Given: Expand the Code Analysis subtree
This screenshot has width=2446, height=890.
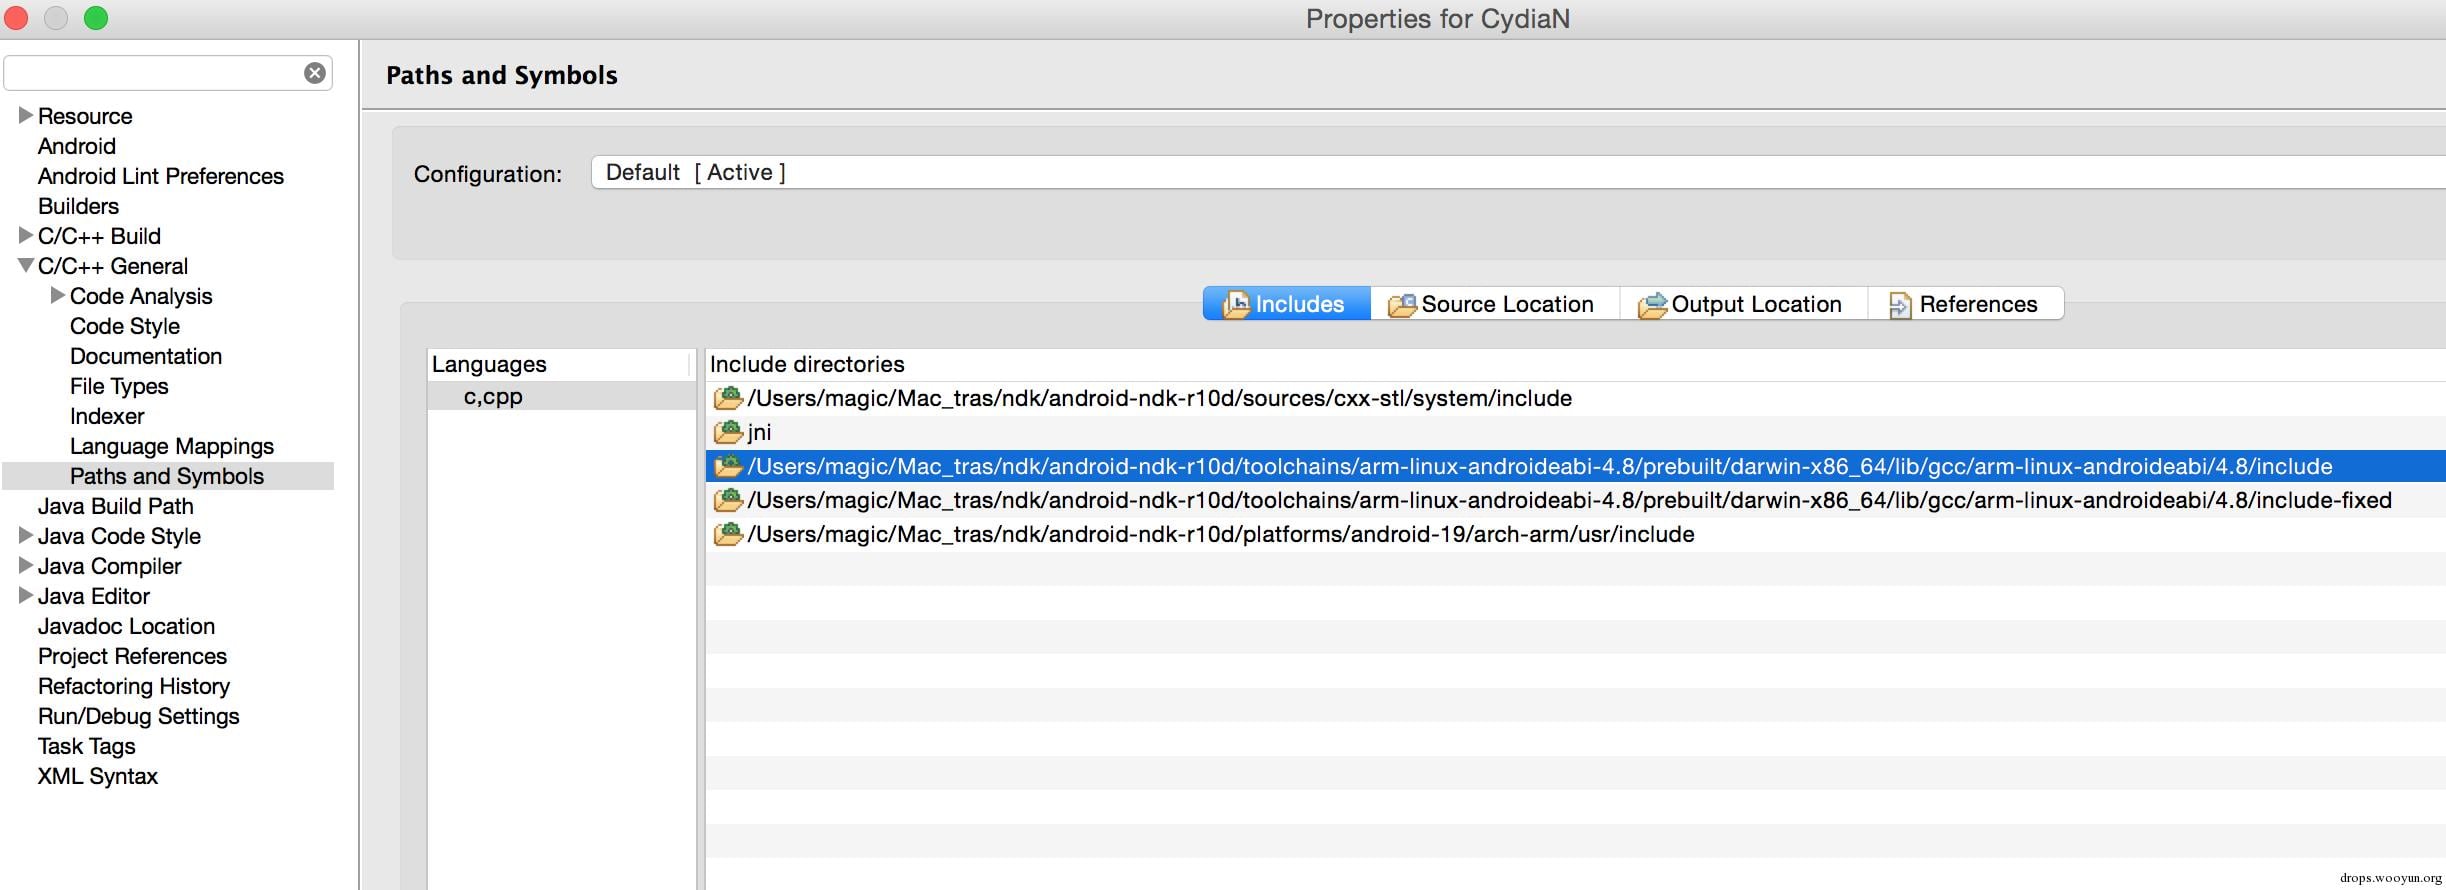Looking at the screenshot, I should point(58,296).
